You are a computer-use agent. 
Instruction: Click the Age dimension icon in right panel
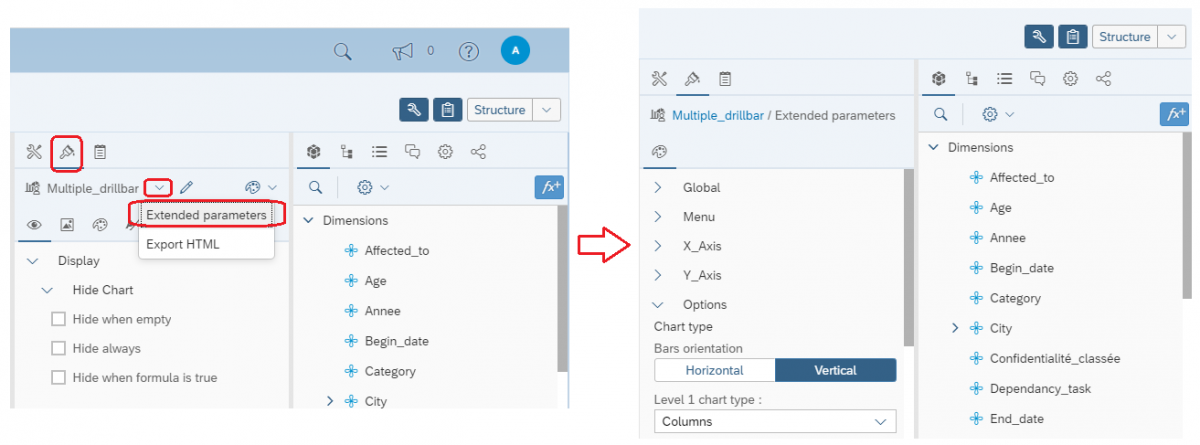[976, 208]
